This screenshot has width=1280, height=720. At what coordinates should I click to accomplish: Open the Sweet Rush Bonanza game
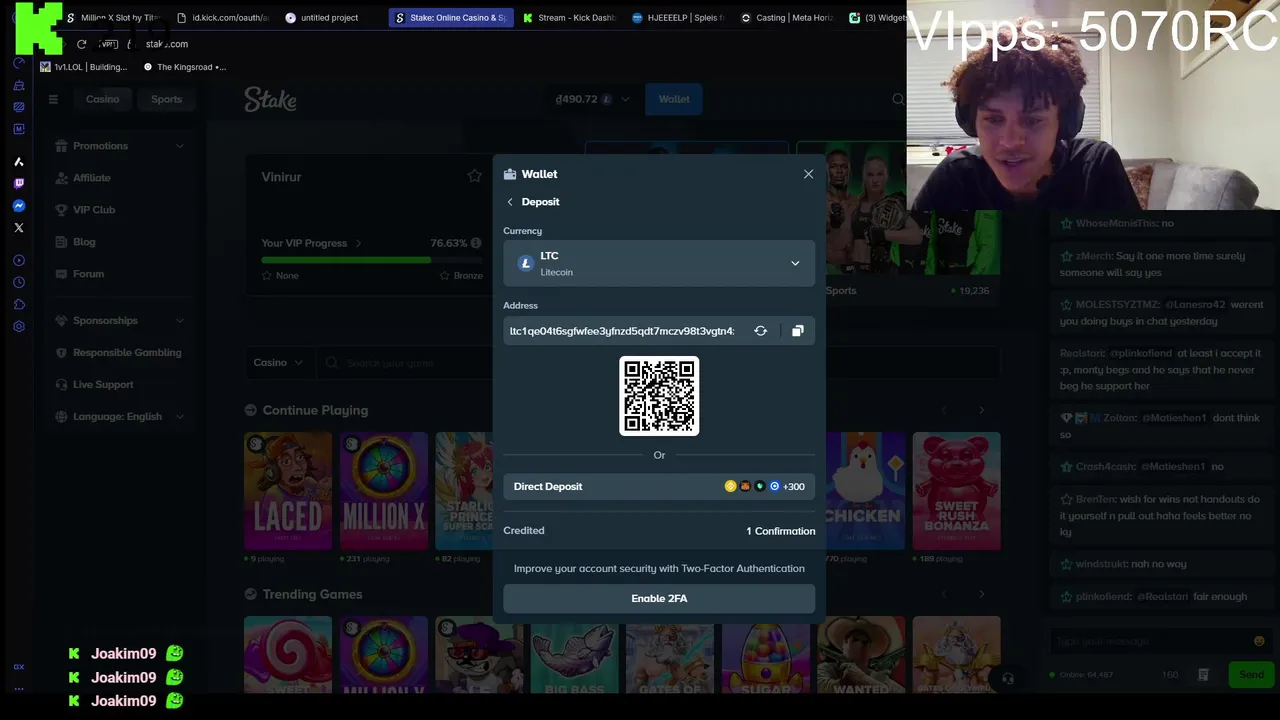[x=956, y=491]
